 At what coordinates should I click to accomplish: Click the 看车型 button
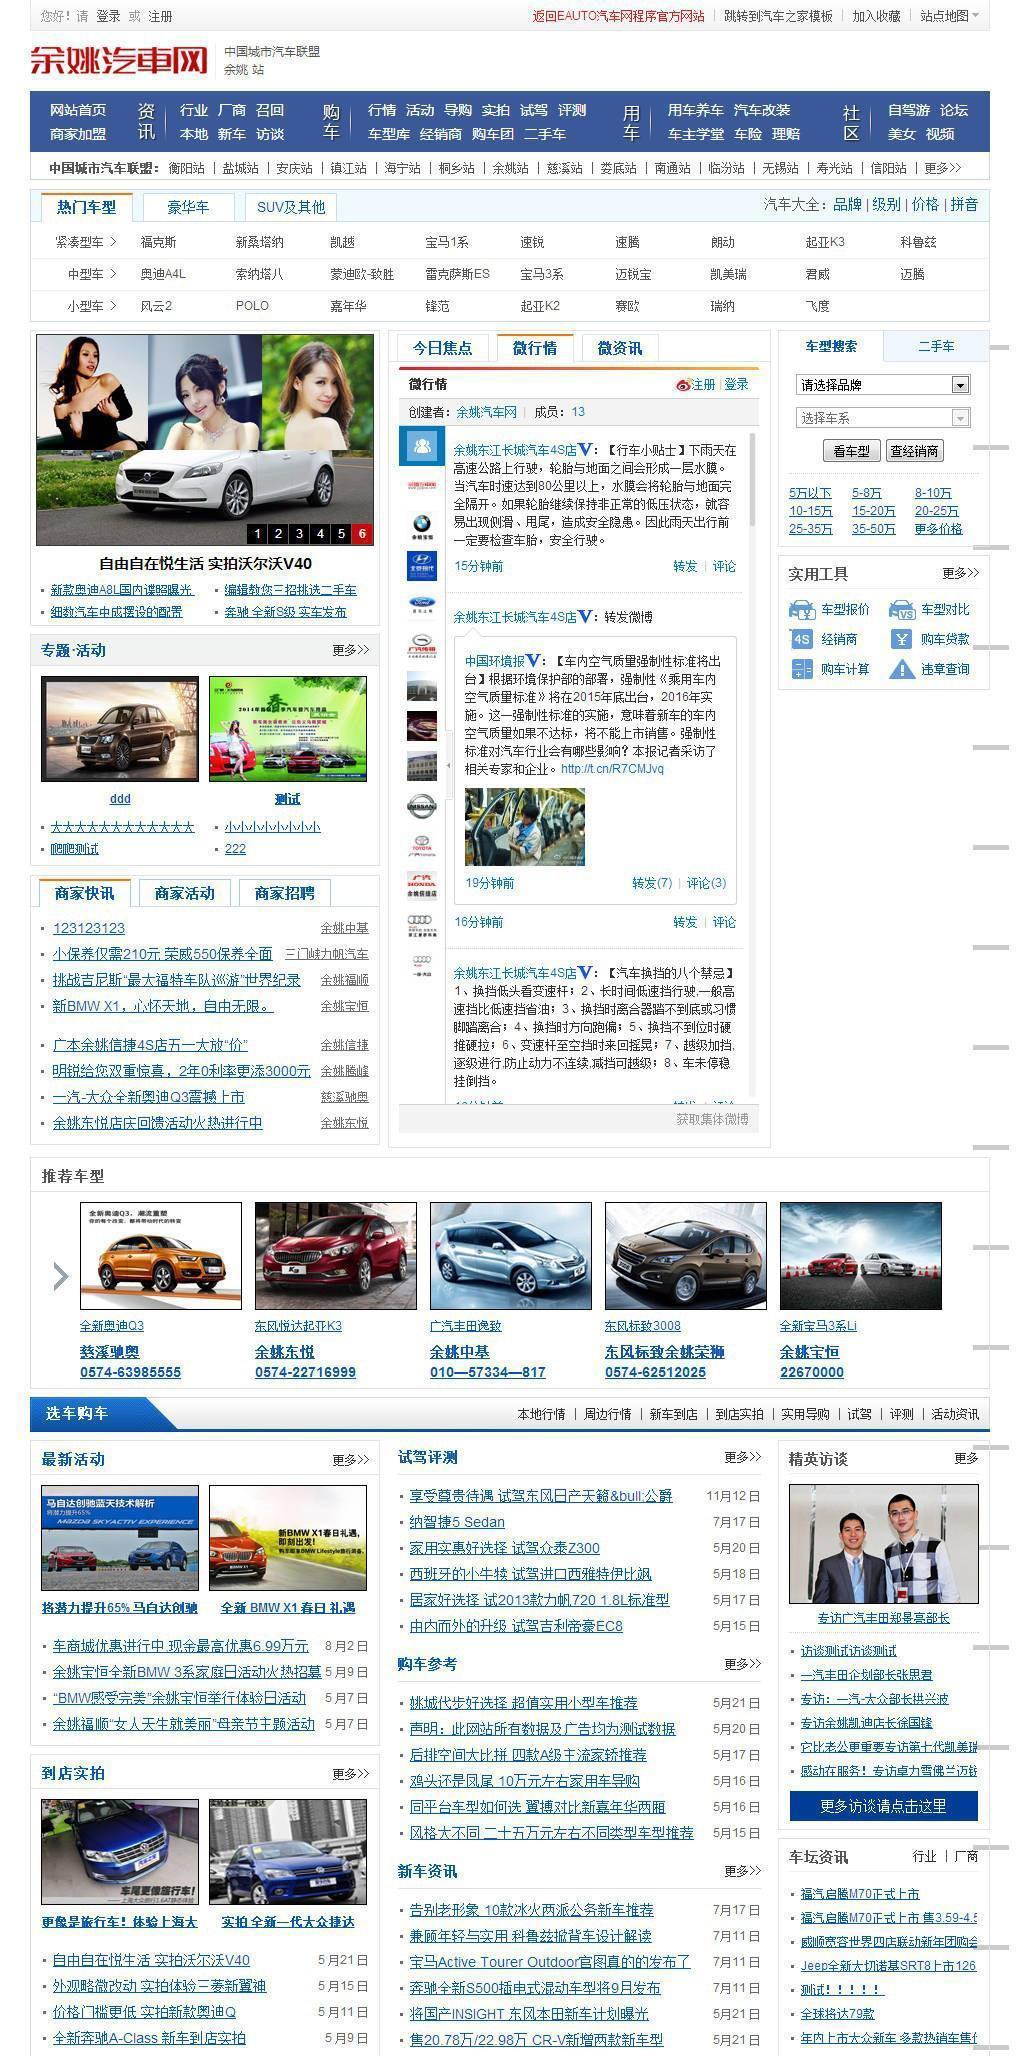pos(851,451)
